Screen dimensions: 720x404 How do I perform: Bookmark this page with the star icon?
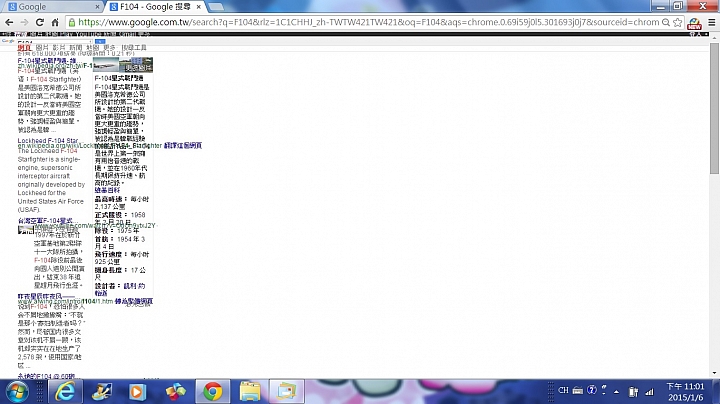[677, 22]
